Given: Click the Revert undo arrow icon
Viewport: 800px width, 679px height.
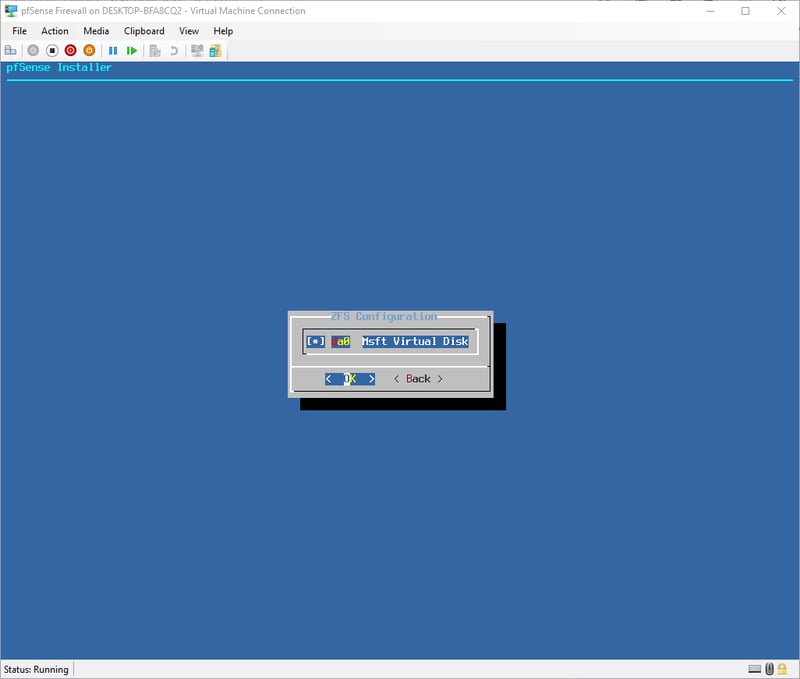Looking at the screenshot, I should pyautogui.click(x=174, y=50).
